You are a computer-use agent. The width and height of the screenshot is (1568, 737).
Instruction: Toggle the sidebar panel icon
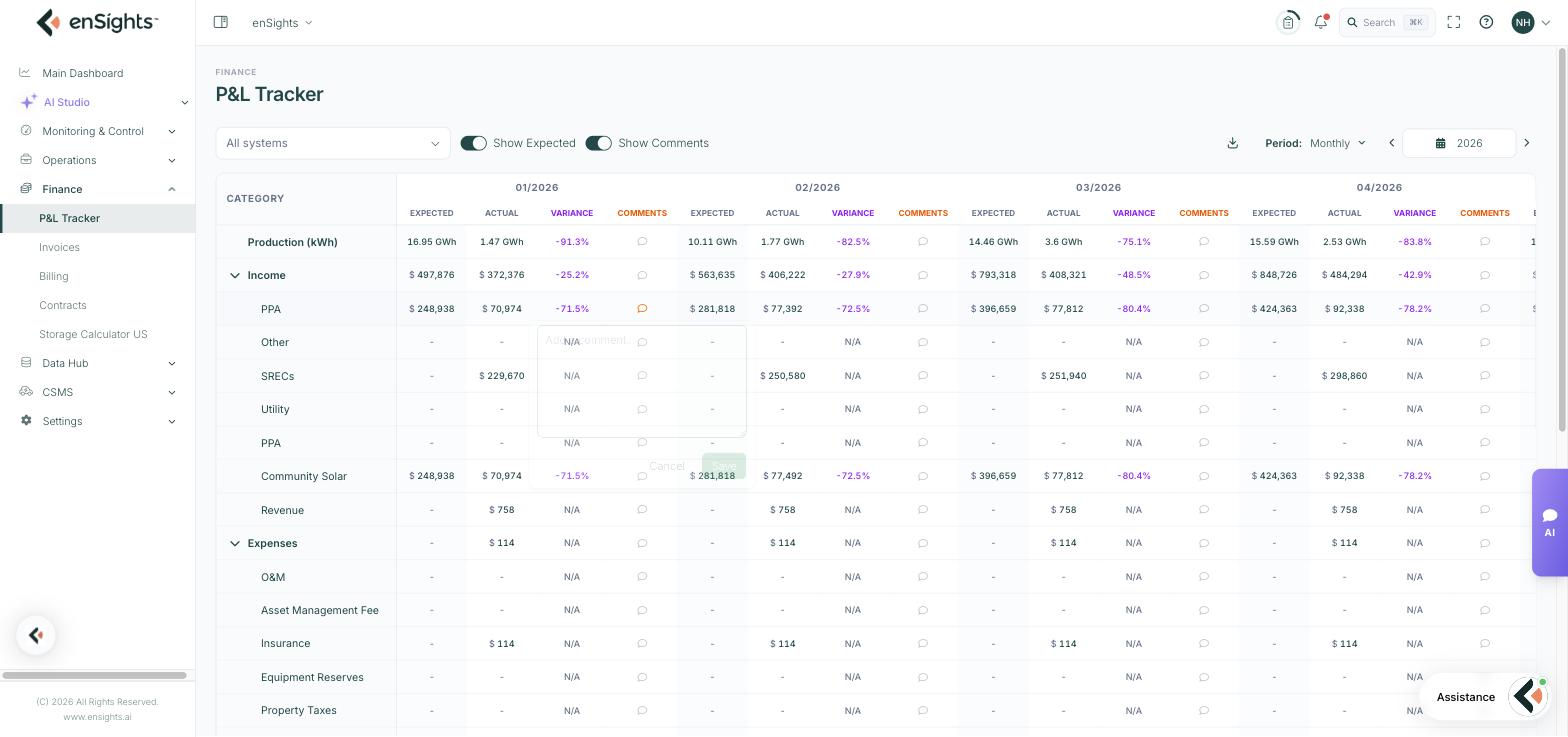221,22
